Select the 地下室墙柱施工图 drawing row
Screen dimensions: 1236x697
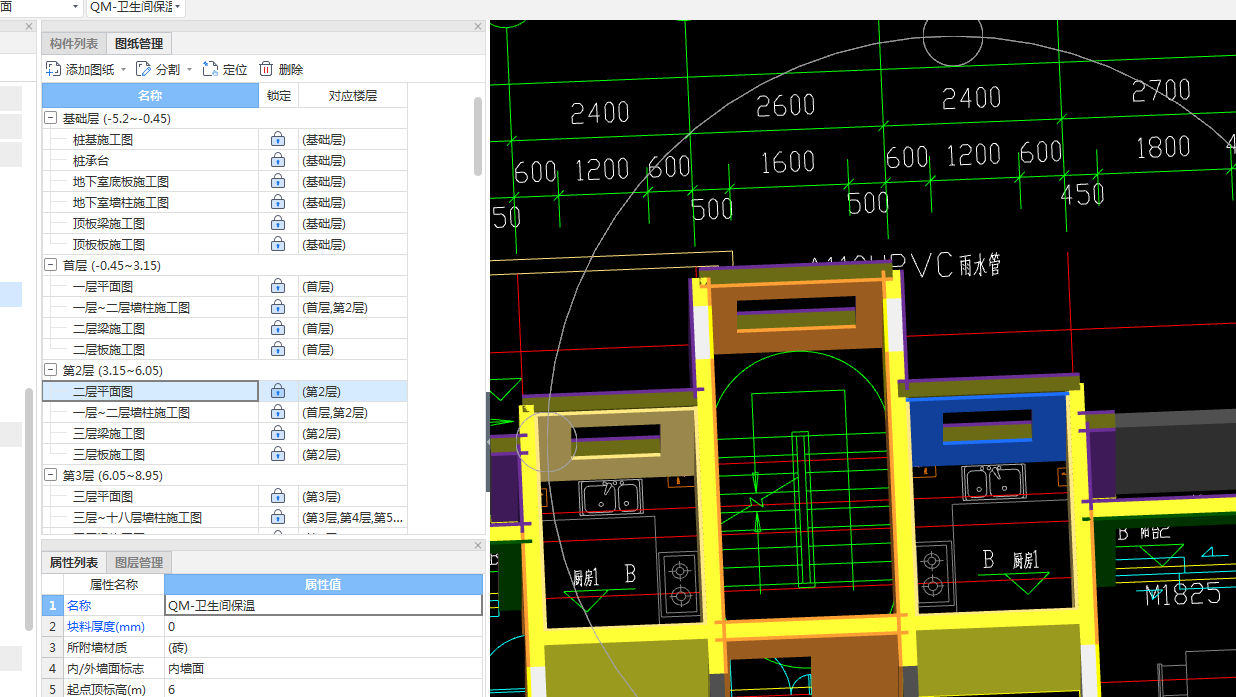224,203
